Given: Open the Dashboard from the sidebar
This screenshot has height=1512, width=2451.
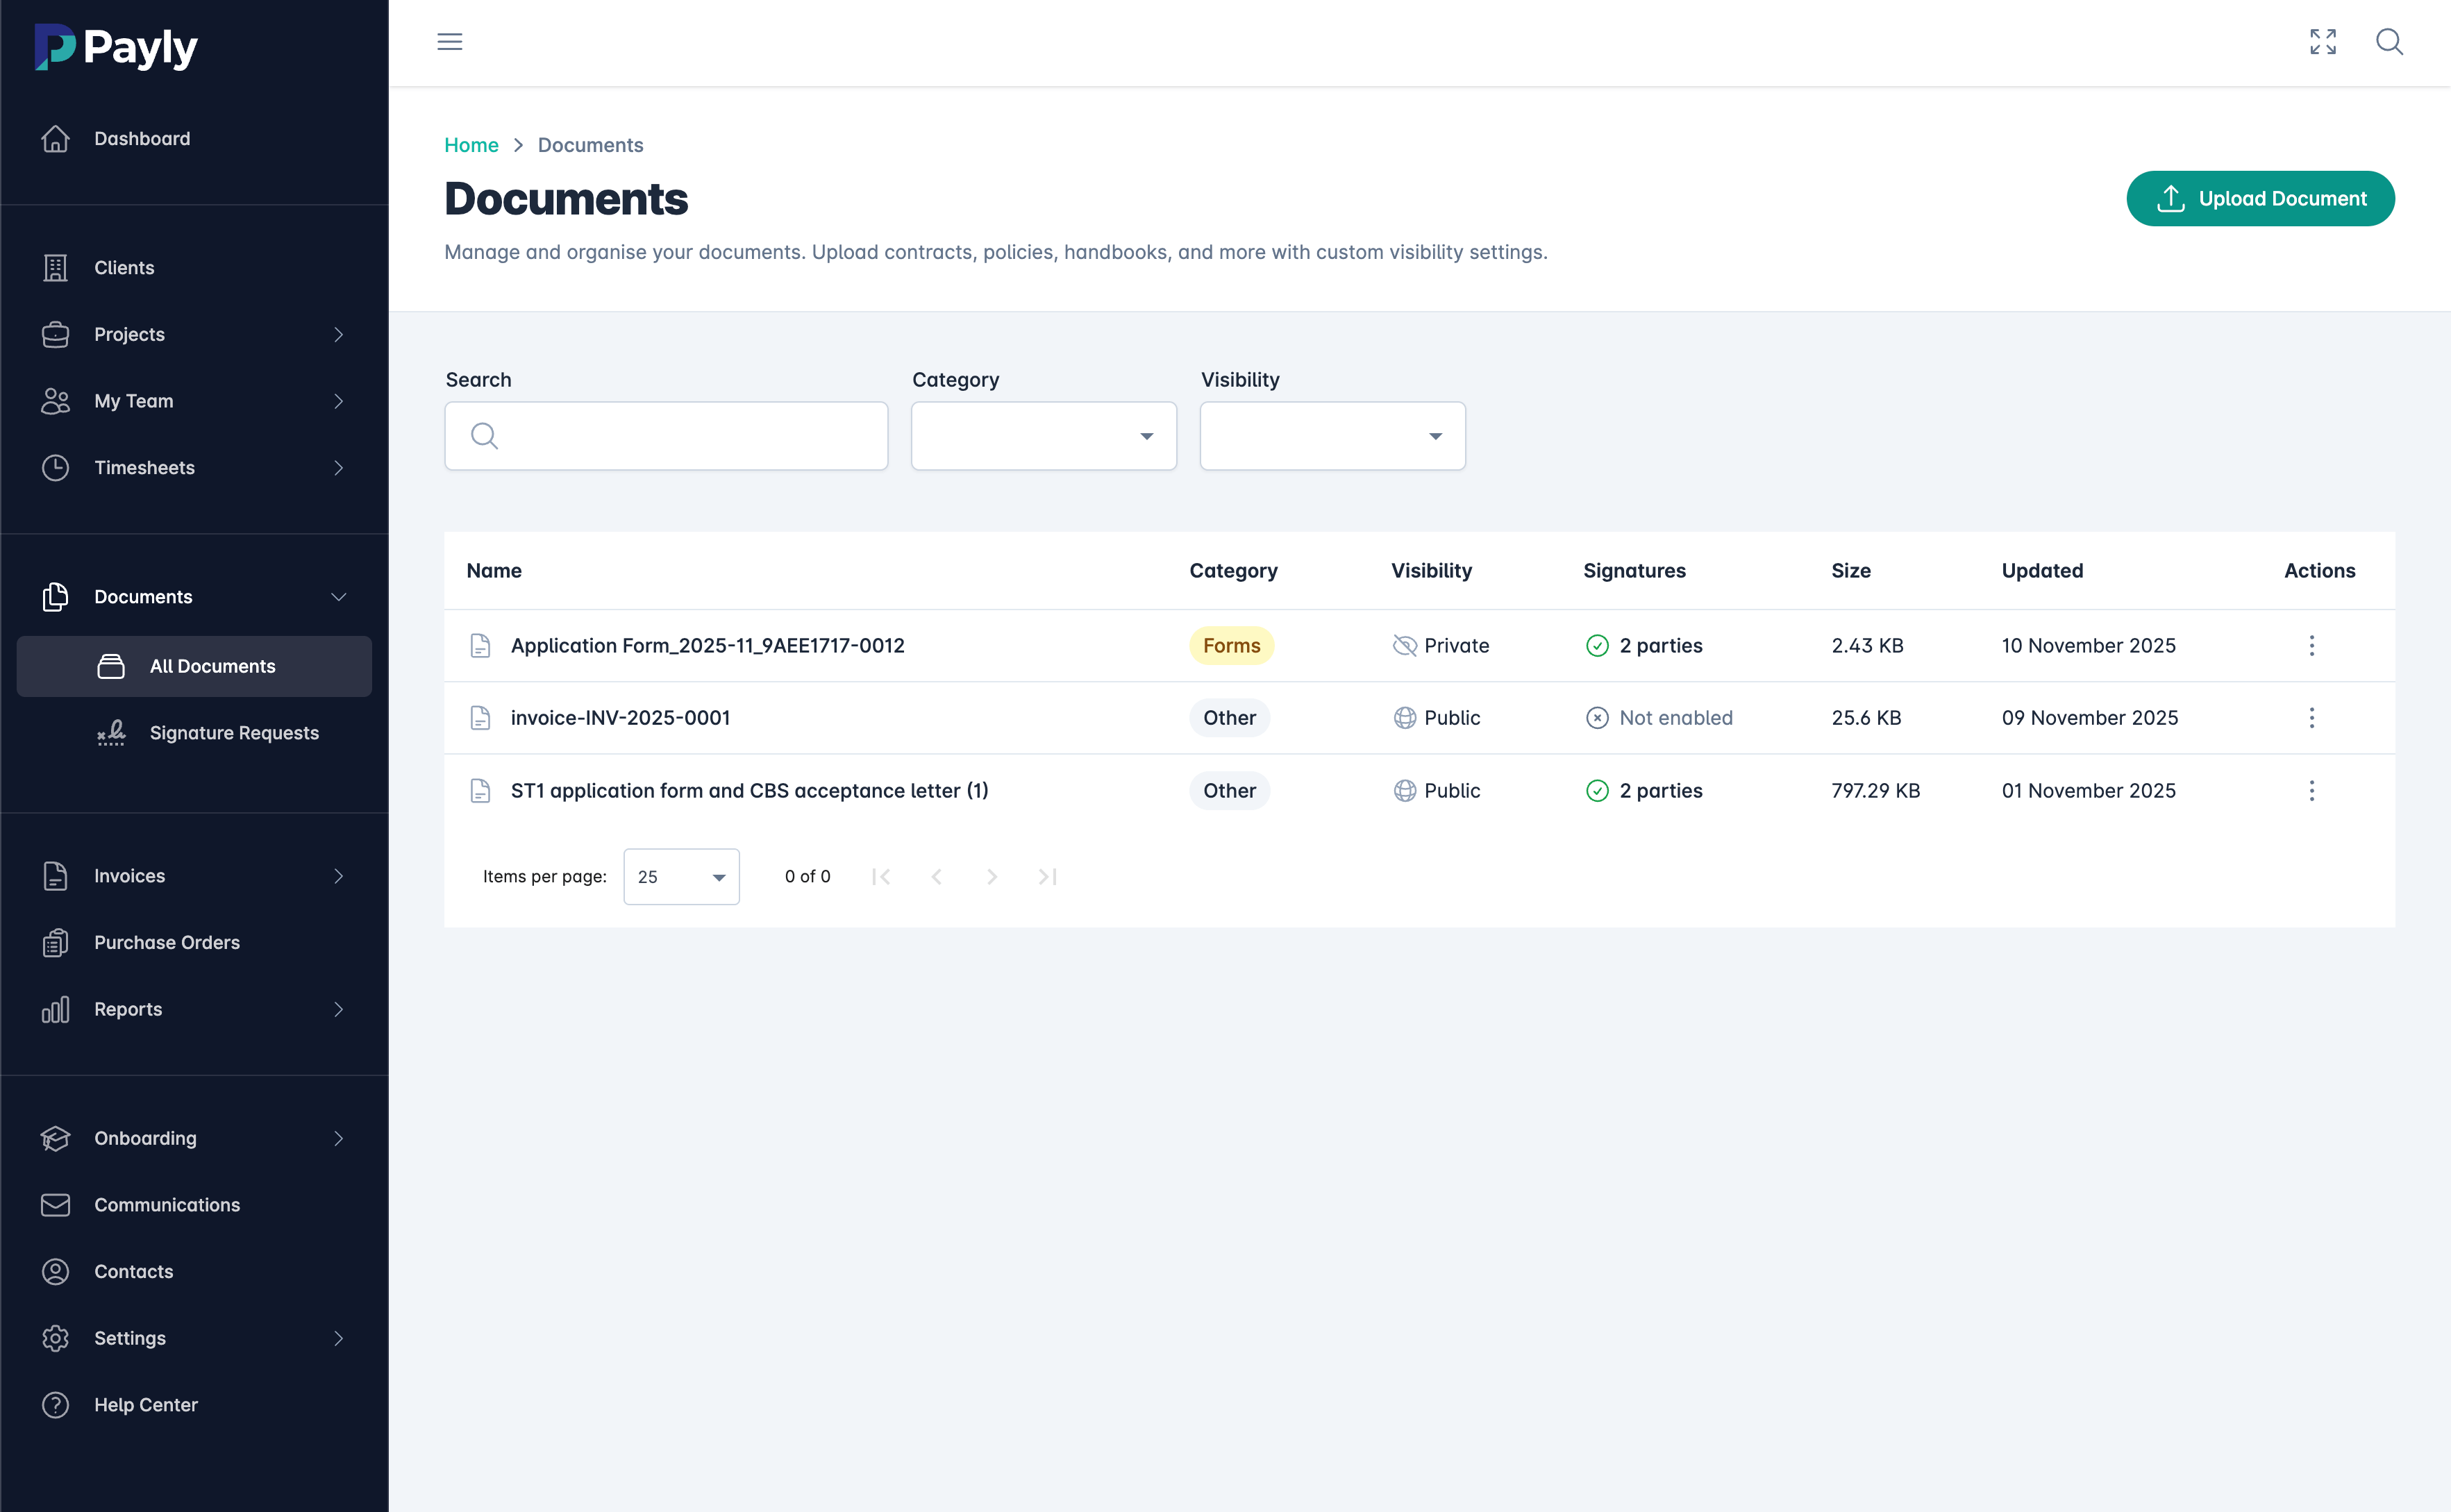Looking at the screenshot, I should pyautogui.click(x=141, y=138).
